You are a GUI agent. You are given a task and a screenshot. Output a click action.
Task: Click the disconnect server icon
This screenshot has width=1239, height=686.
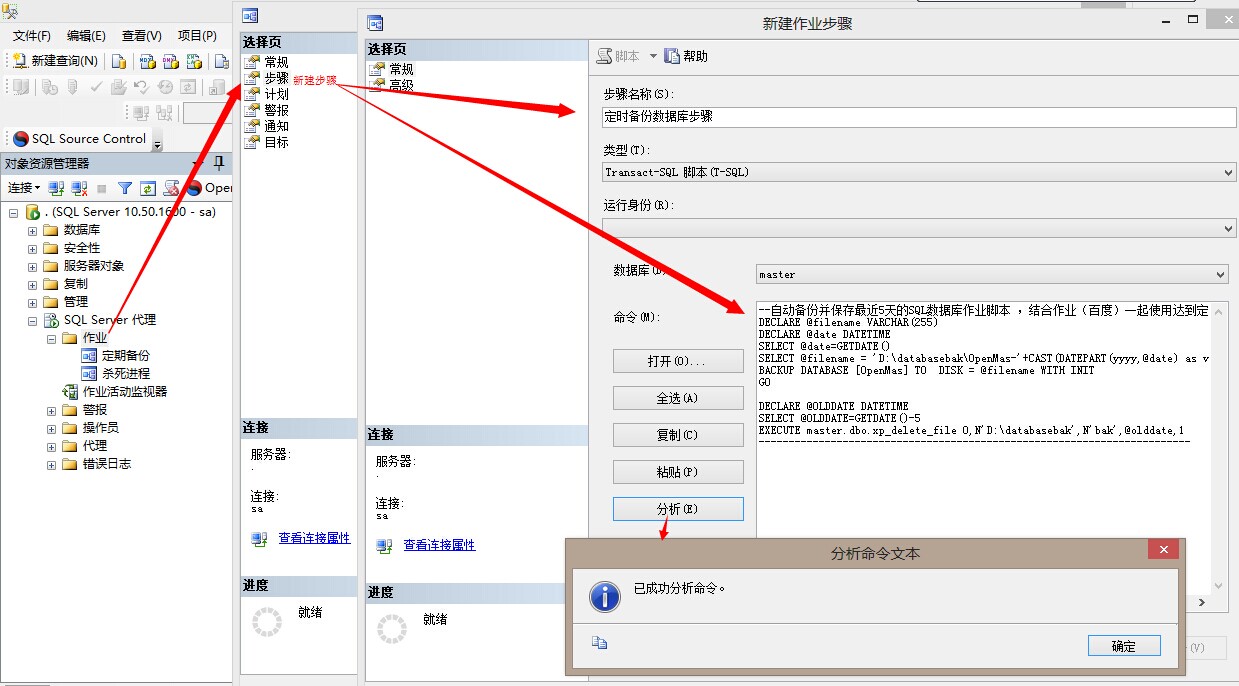tap(80, 188)
